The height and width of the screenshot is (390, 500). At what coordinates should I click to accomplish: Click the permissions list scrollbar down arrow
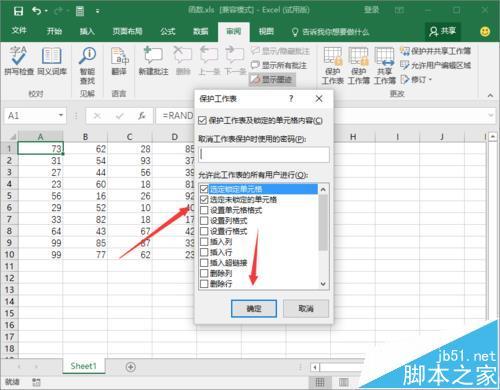click(323, 284)
